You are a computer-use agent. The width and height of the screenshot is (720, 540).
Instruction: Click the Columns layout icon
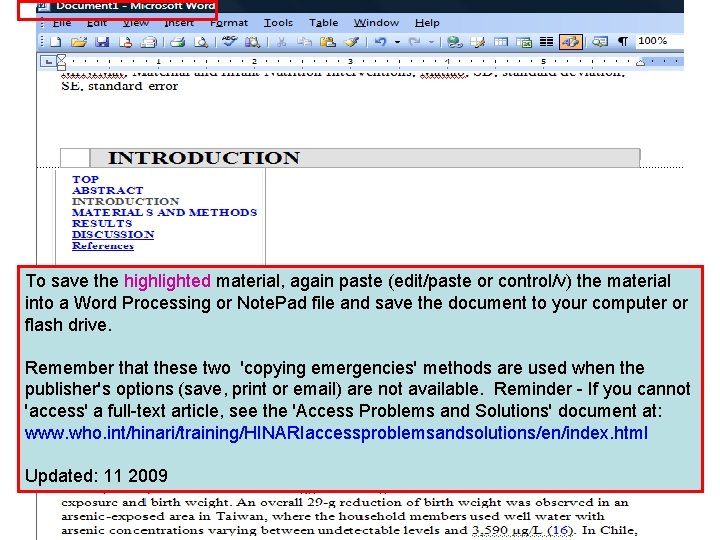pos(546,42)
